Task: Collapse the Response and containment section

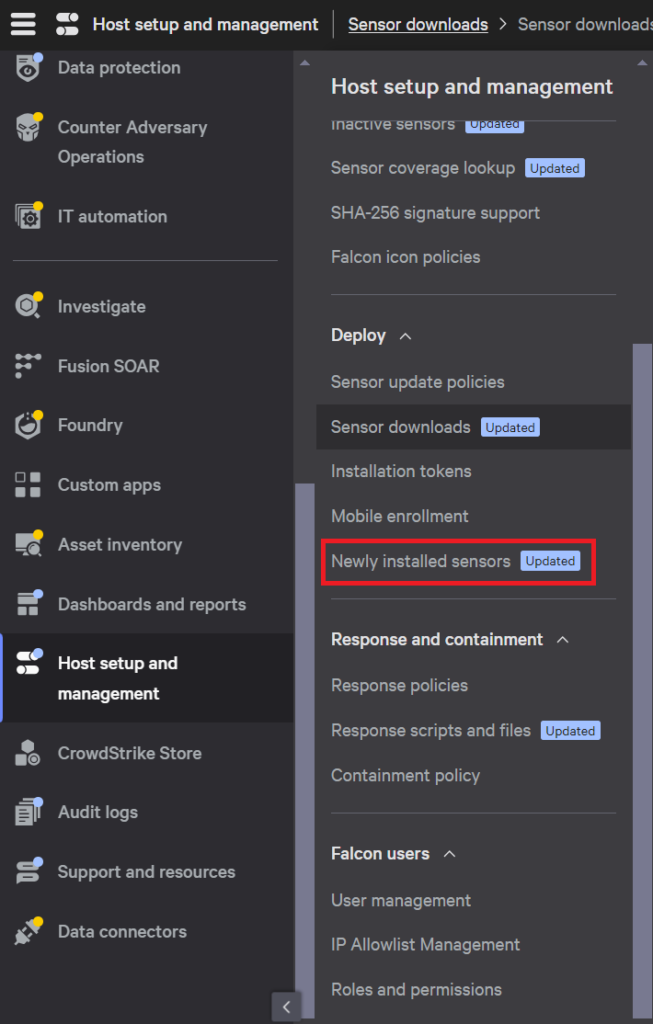Action: (x=563, y=639)
